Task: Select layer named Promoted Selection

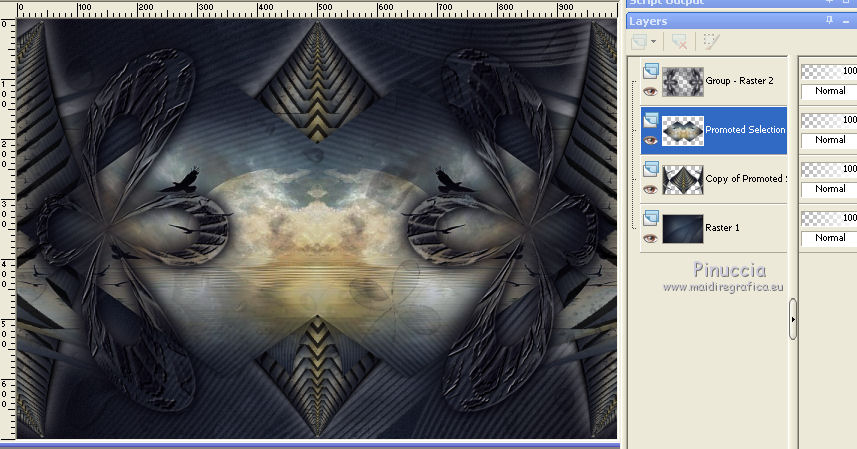Action: [745, 129]
